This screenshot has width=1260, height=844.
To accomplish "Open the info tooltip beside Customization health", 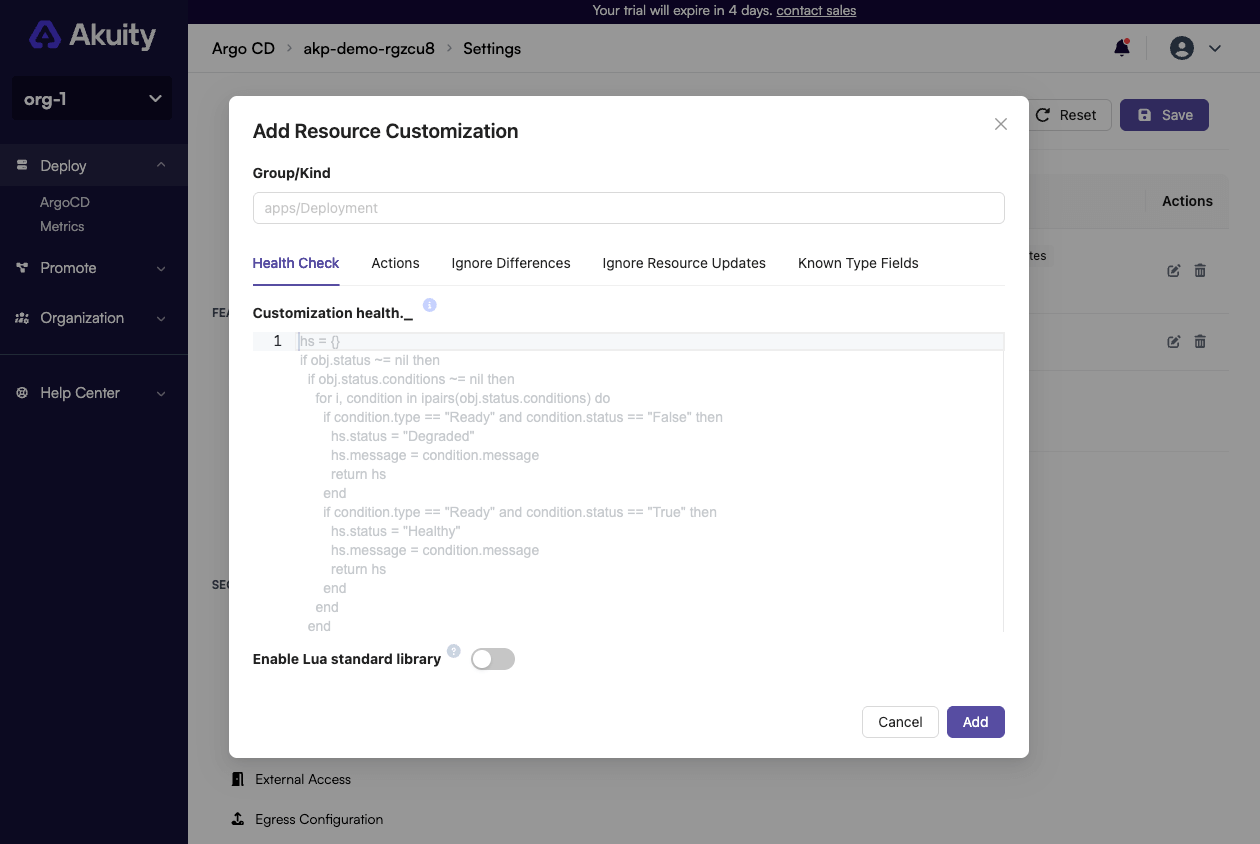I will (x=429, y=305).
